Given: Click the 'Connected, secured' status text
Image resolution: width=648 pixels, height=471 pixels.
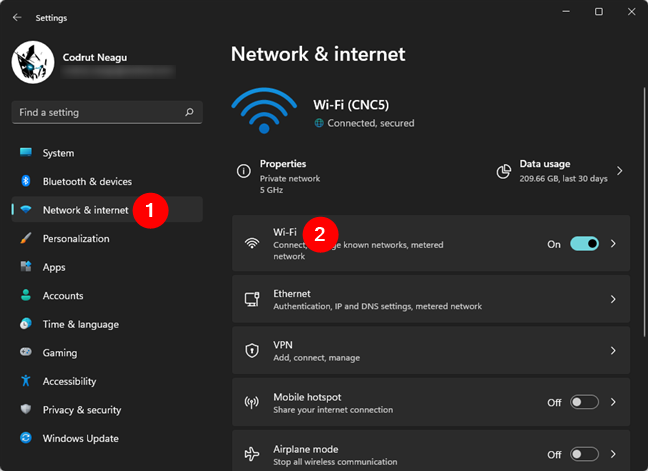Looking at the screenshot, I should 371,123.
